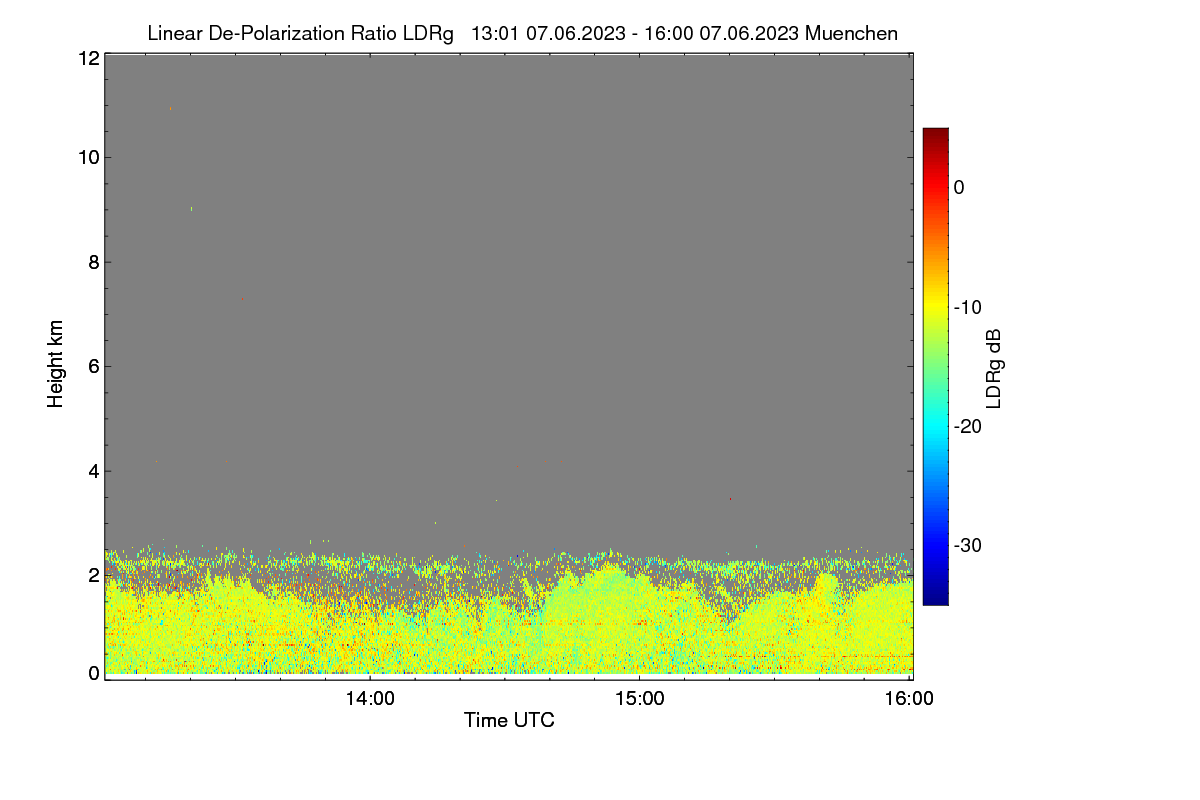Click the station name 'Muenchen' in title
The image size is (1200, 800).
click(x=851, y=34)
